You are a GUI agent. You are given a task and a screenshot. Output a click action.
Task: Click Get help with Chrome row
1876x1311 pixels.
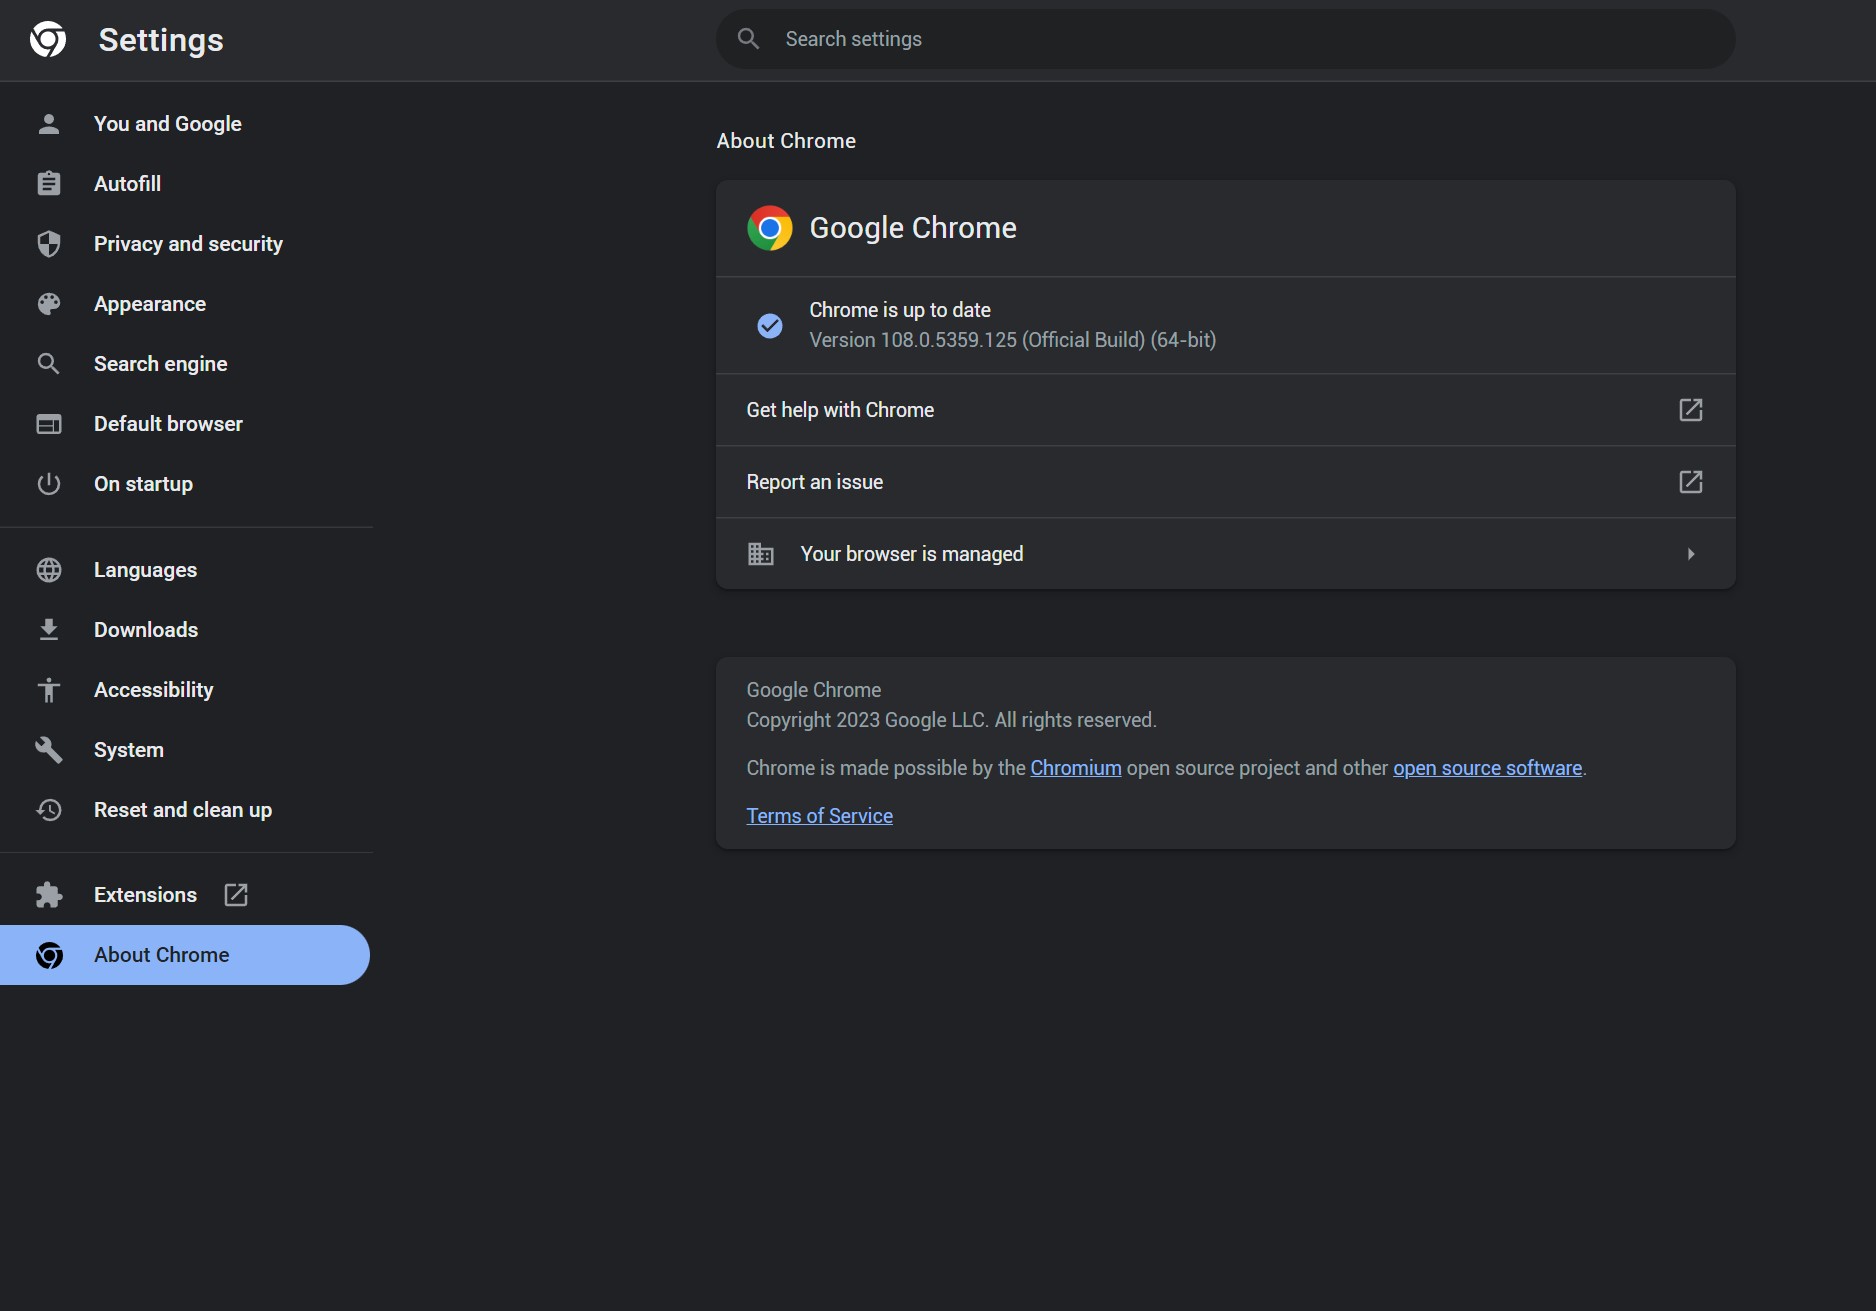pyautogui.click(x=1225, y=410)
